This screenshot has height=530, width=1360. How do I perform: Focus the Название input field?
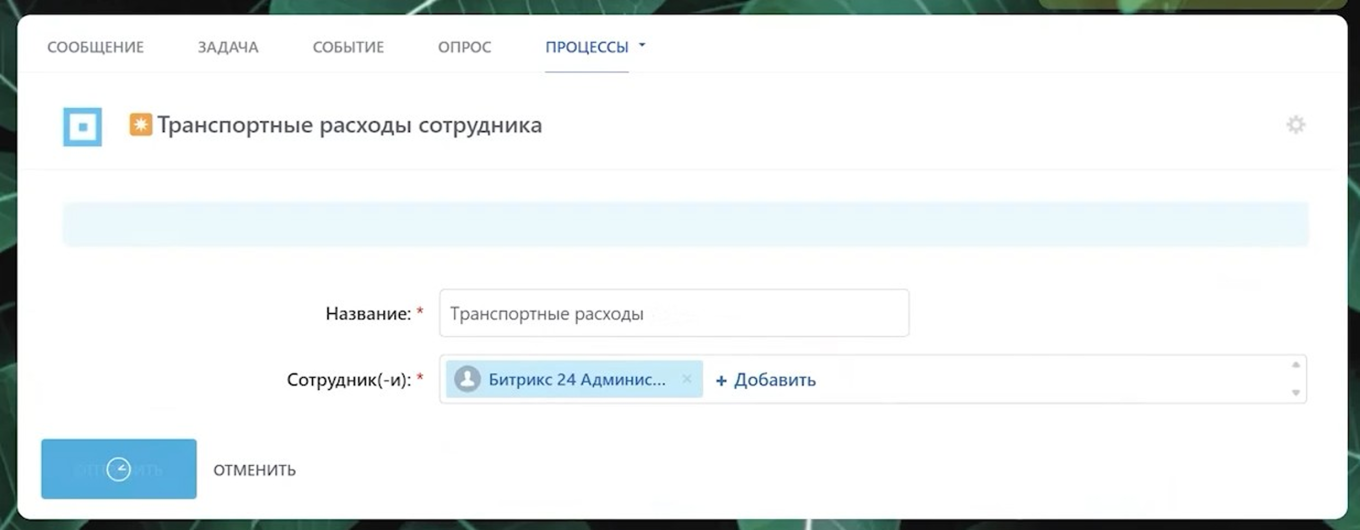(673, 313)
